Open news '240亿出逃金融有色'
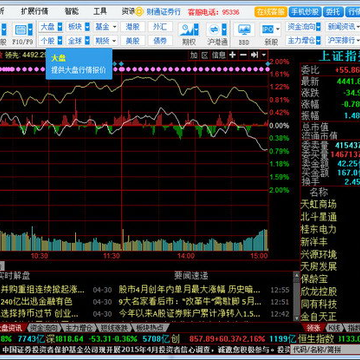 pos(36,302)
